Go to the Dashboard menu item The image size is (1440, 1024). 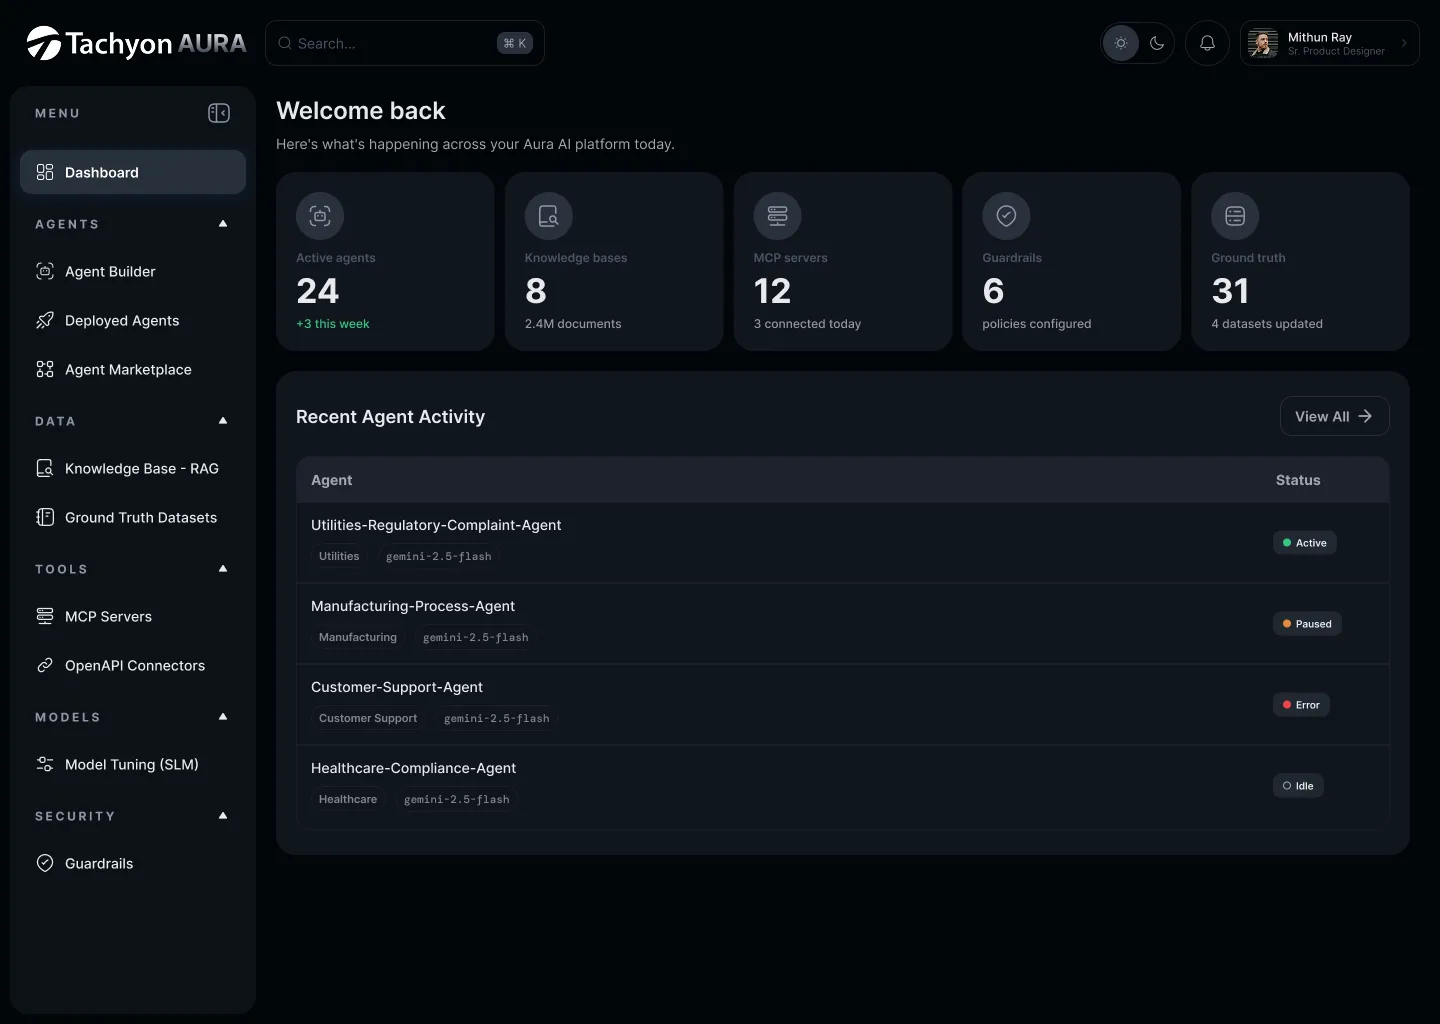click(x=133, y=172)
